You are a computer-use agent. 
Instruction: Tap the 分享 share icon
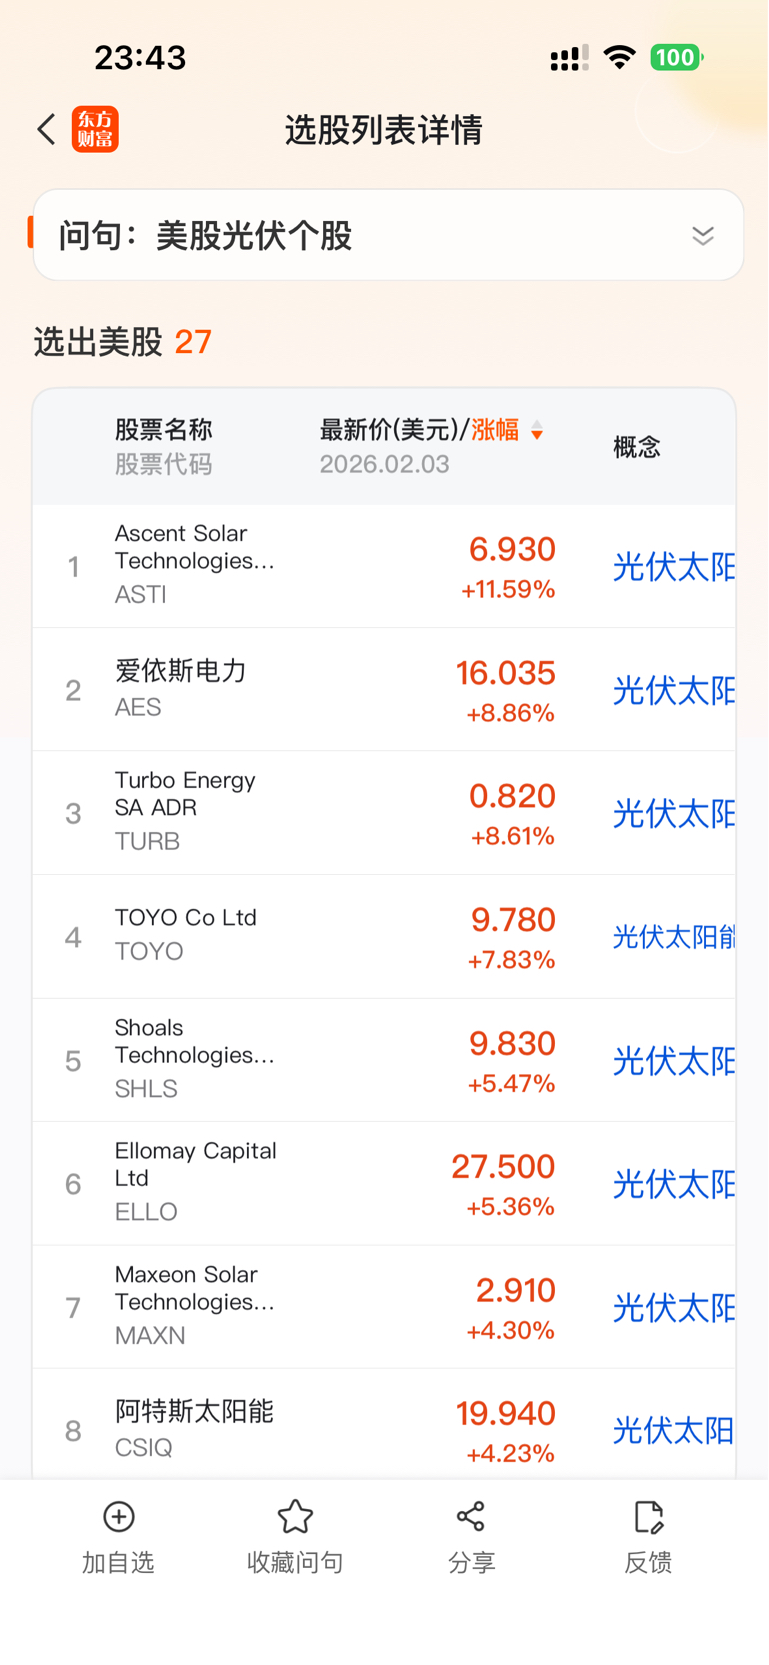click(x=471, y=1516)
